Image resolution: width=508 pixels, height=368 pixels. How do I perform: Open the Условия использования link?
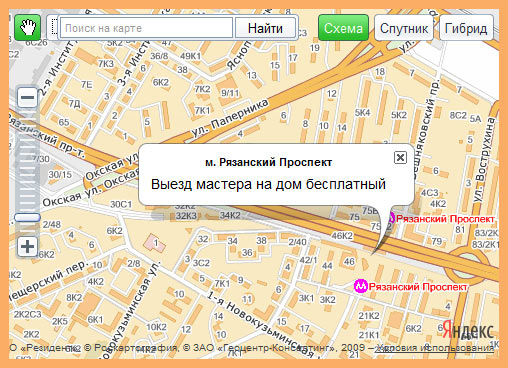click(x=434, y=348)
